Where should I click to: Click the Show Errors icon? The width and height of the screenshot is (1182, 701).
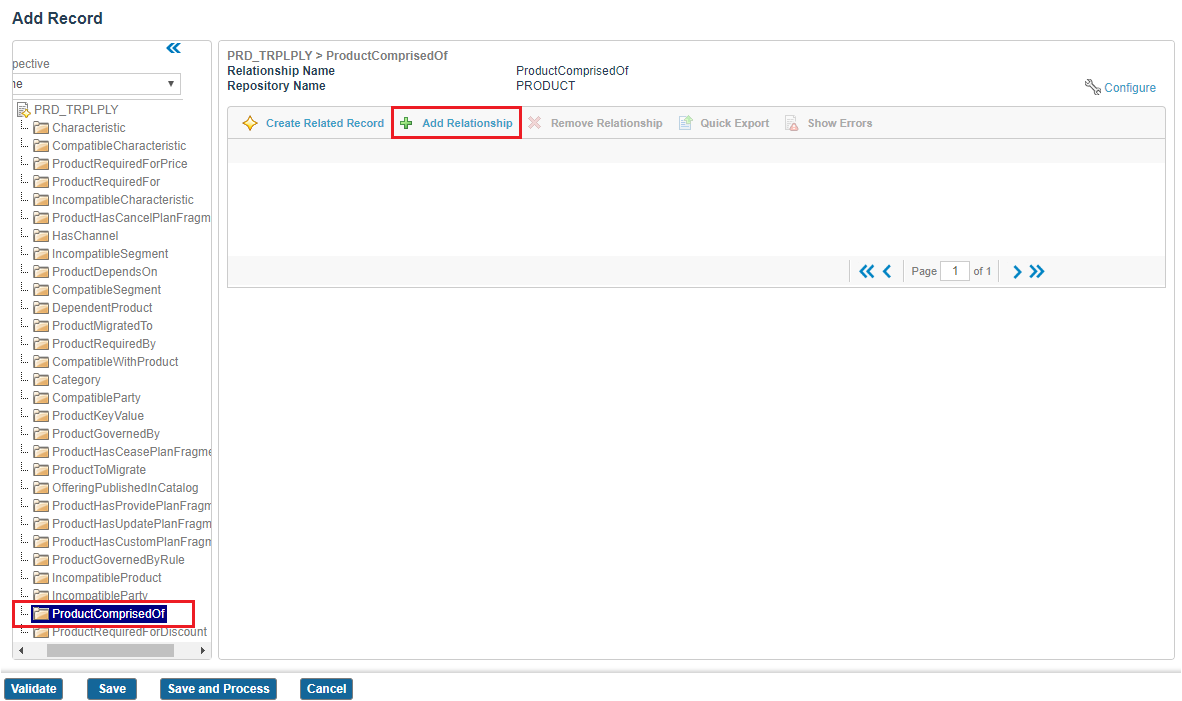(x=792, y=123)
